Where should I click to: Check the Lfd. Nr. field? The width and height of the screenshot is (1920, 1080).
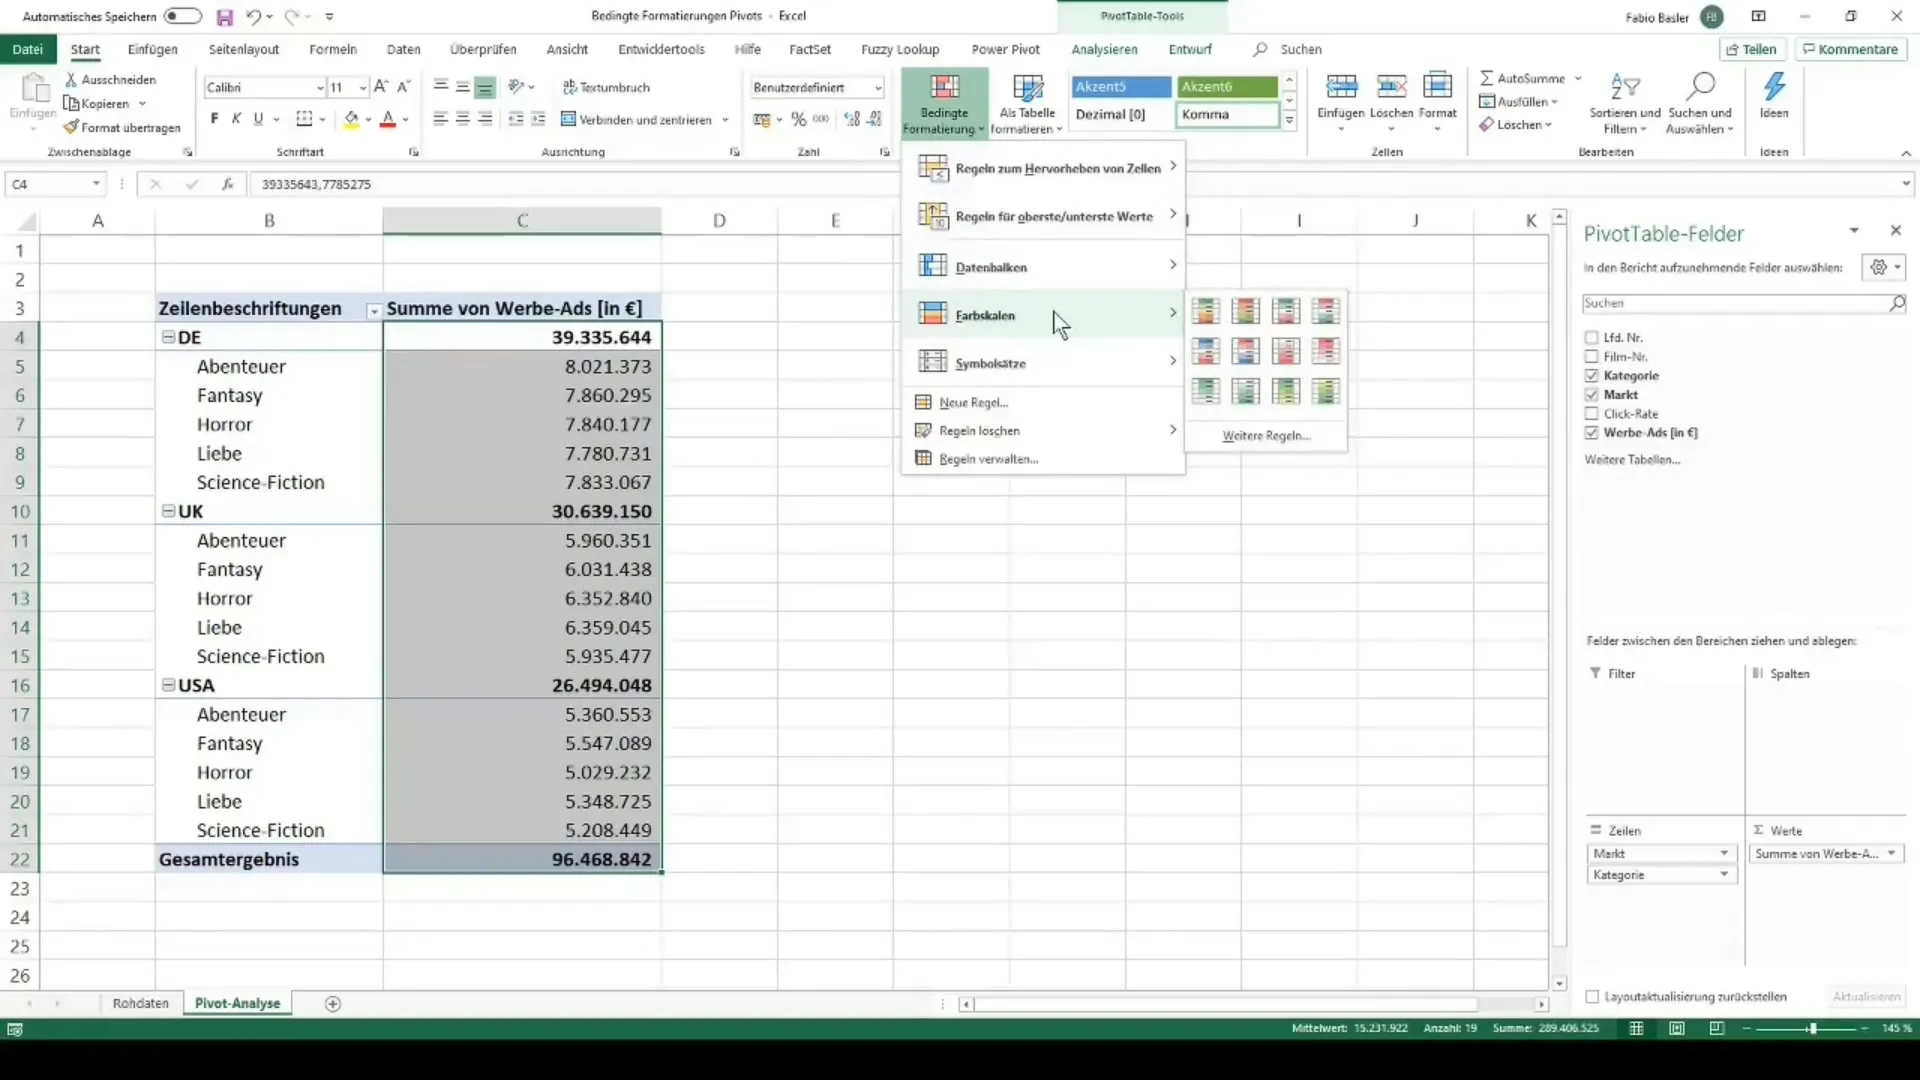pos(1592,337)
